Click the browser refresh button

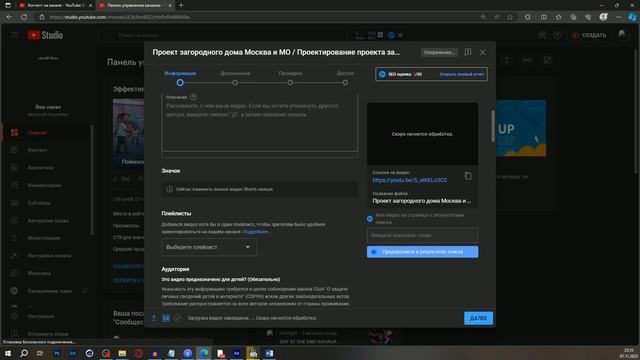24,17
